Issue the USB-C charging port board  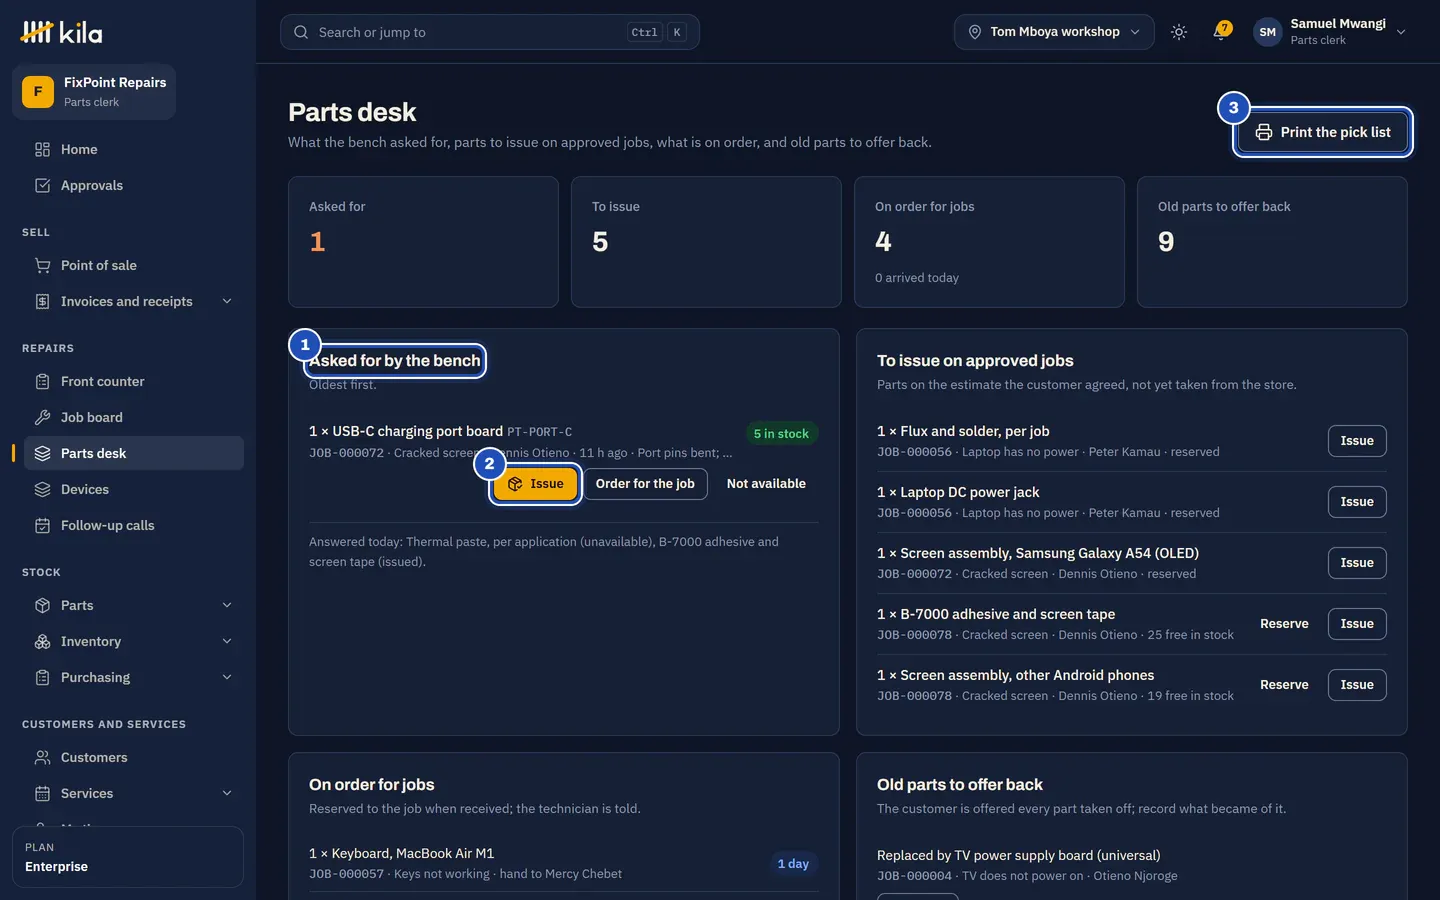coord(536,484)
